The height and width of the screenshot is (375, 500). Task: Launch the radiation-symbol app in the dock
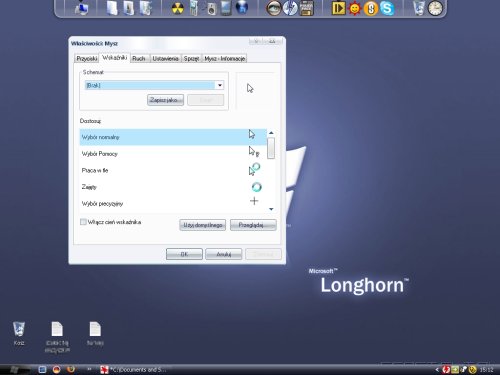point(177,9)
